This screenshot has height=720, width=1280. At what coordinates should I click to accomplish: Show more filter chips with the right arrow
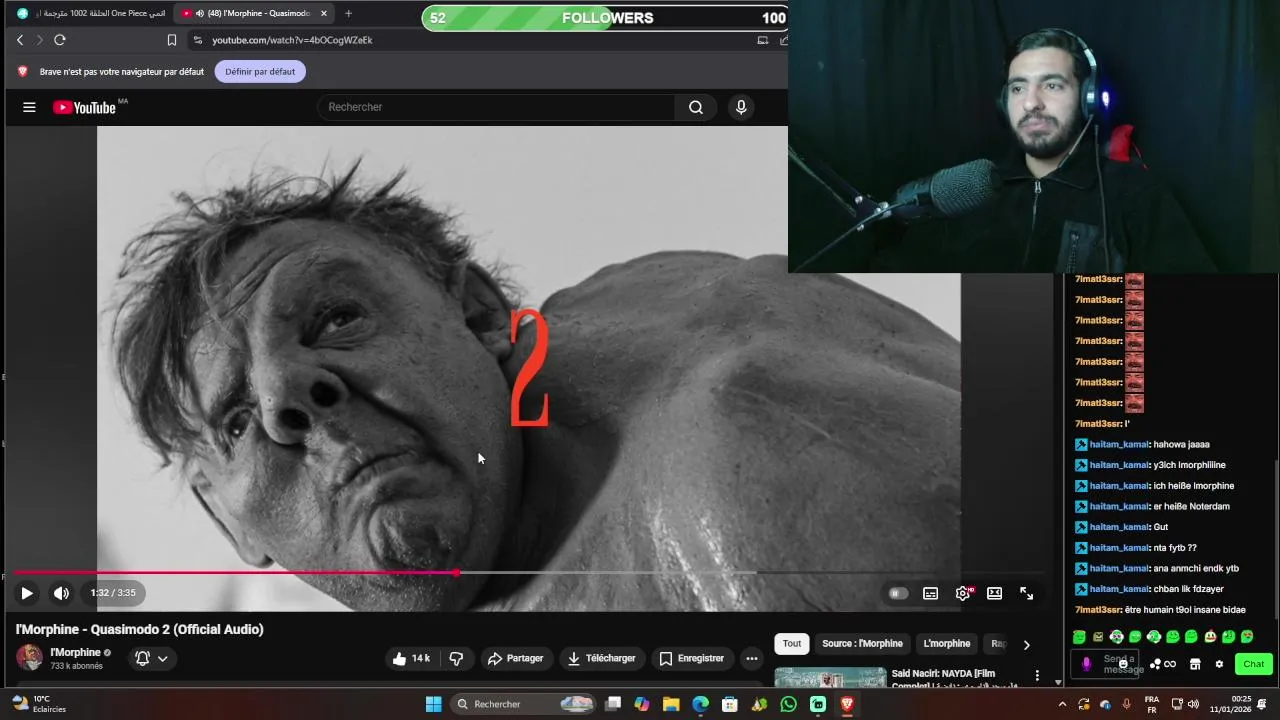[1026, 645]
